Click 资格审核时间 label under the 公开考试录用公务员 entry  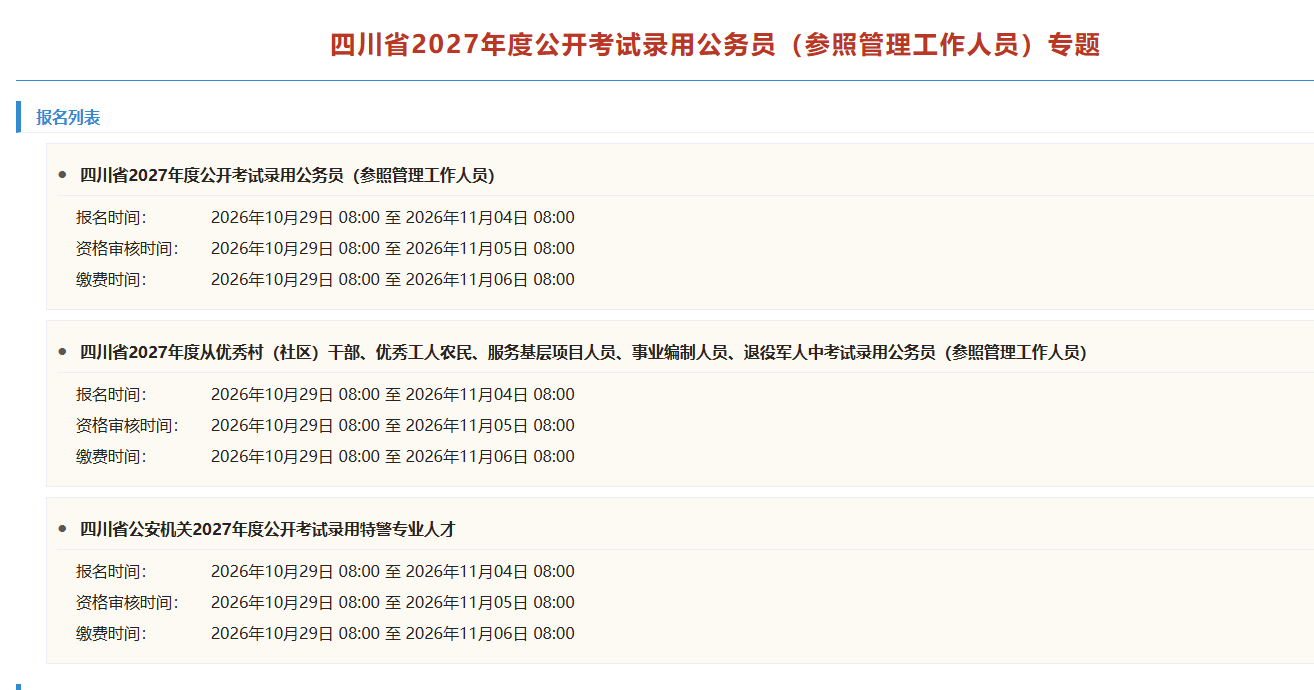pos(127,249)
